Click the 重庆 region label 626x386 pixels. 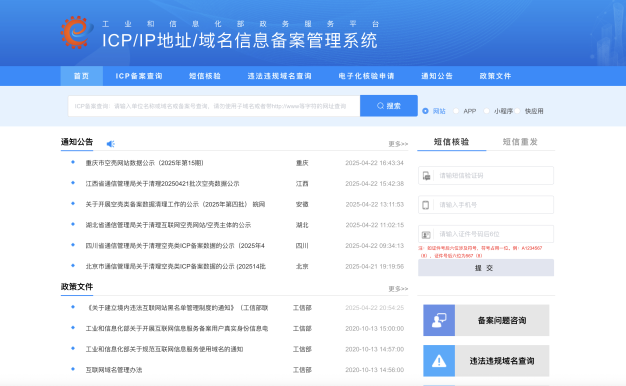(x=302, y=163)
